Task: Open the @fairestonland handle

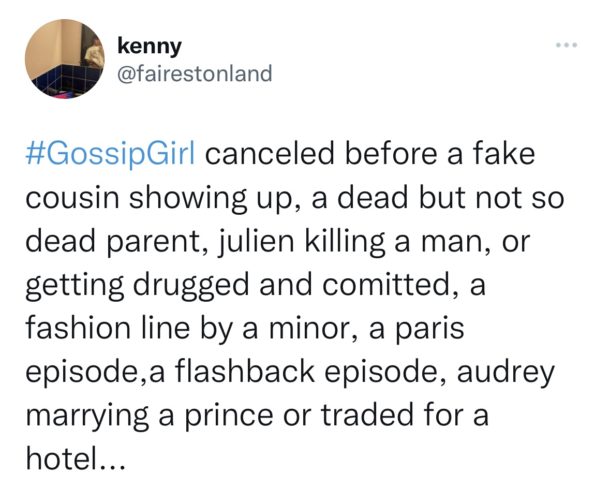Action: [x=195, y=73]
